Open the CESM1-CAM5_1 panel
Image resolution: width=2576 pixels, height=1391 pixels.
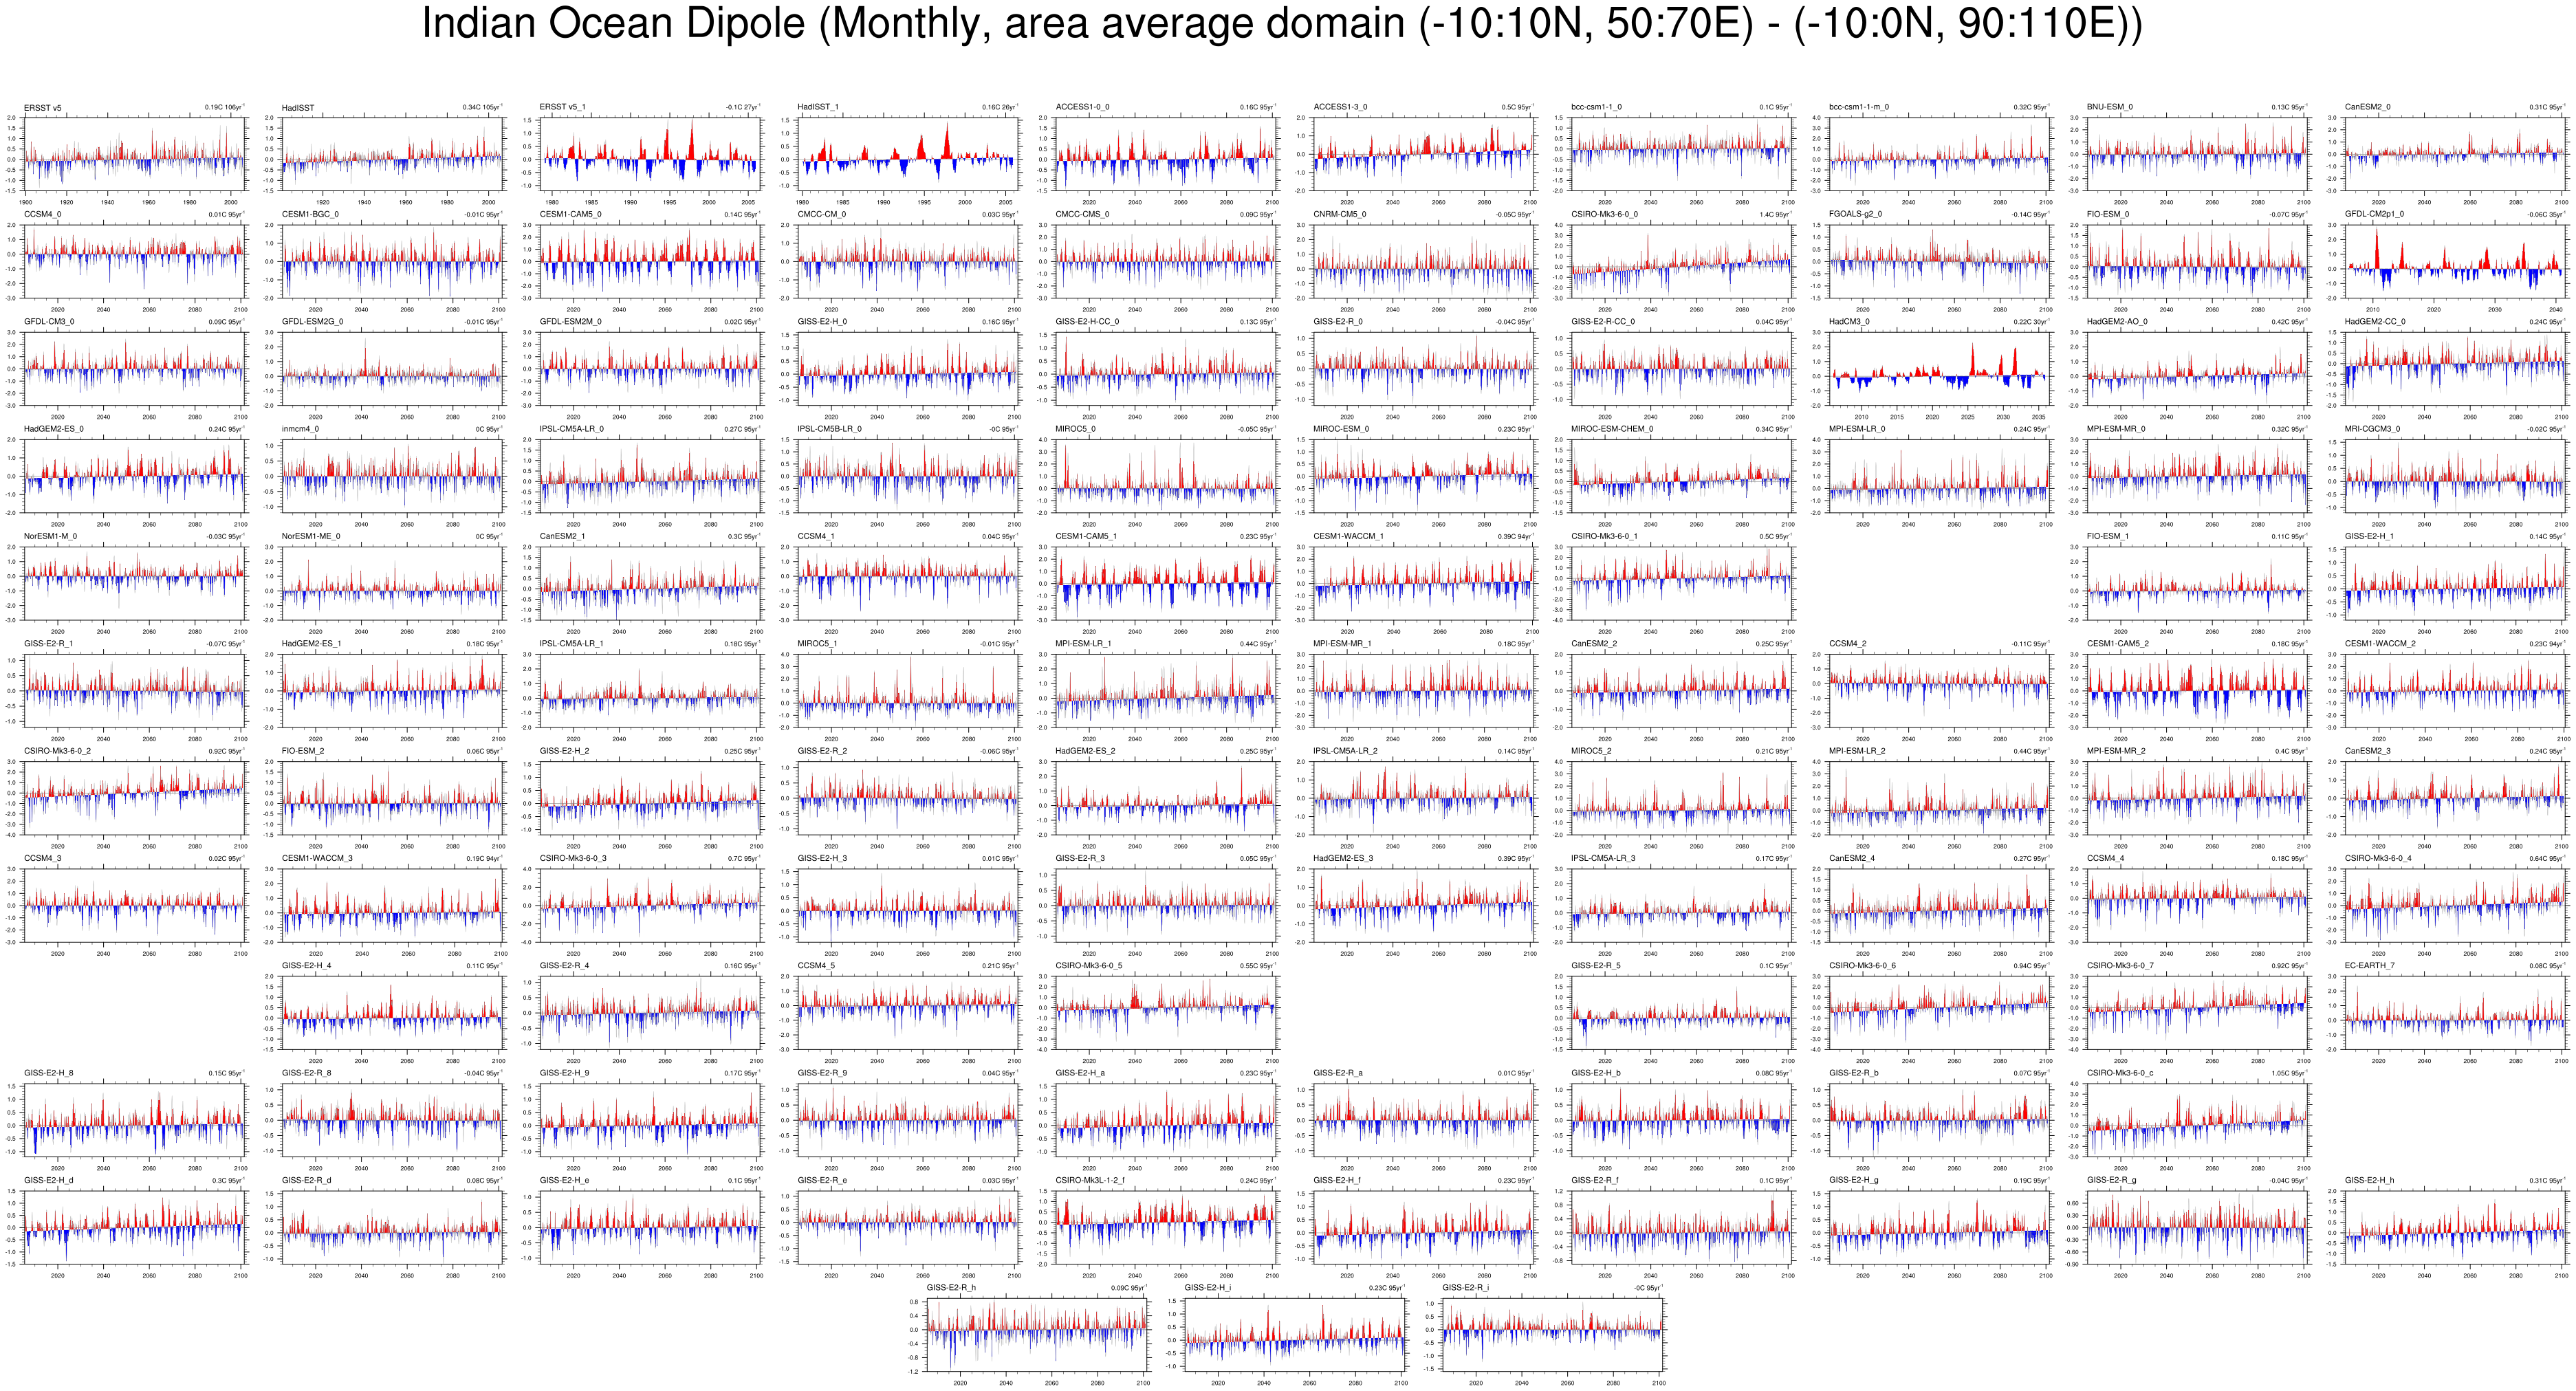point(1166,583)
